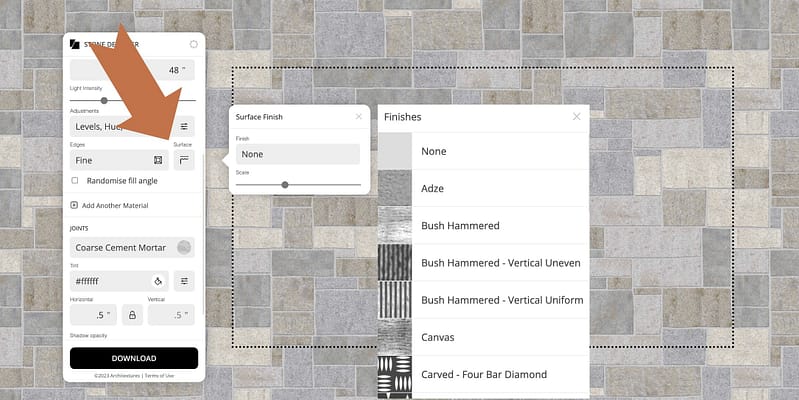Enable Randomise fill angle checkbox
The height and width of the screenshot is (400, 799).
[76, 181]
